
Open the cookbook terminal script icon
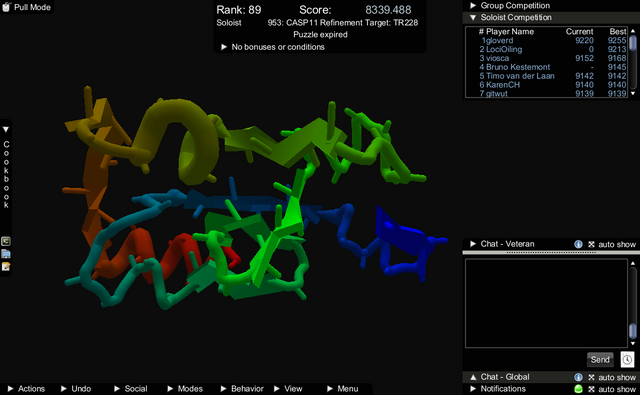6,241
